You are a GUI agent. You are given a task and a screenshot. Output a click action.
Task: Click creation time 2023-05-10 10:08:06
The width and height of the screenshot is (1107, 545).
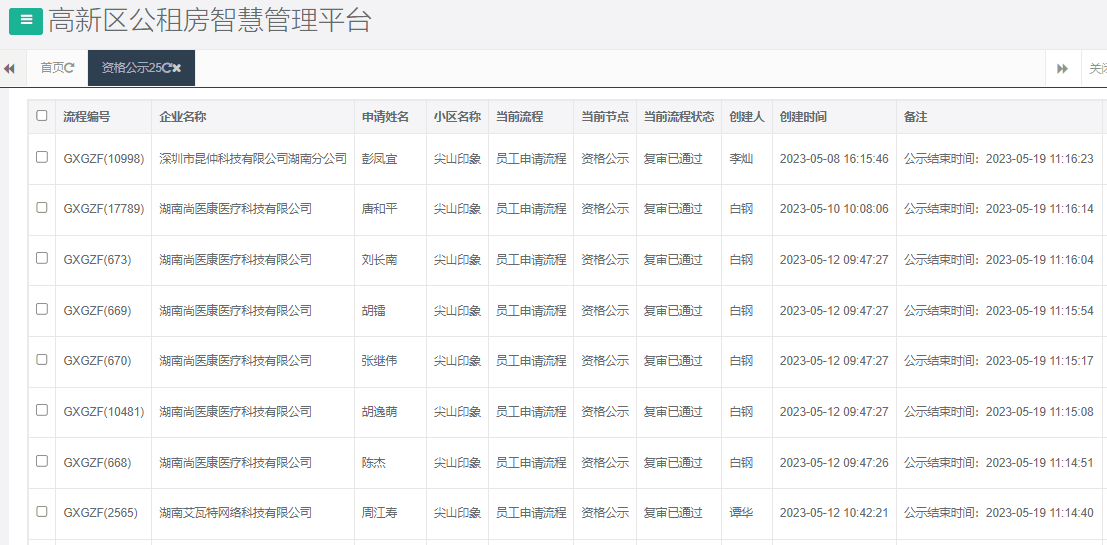point(834,209)
